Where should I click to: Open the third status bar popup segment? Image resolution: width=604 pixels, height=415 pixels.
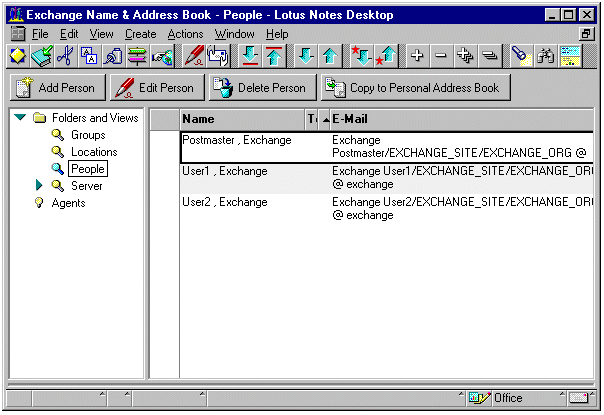[169, 398]
